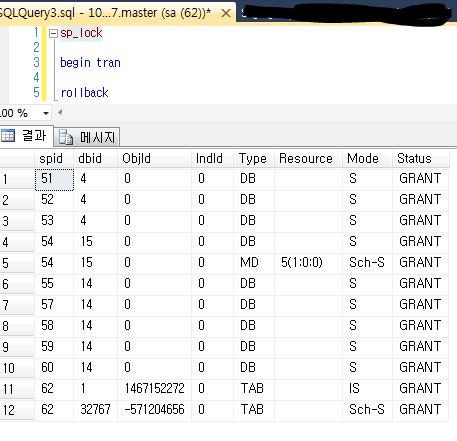Place cursor on the rollback line

coord(85,93)
